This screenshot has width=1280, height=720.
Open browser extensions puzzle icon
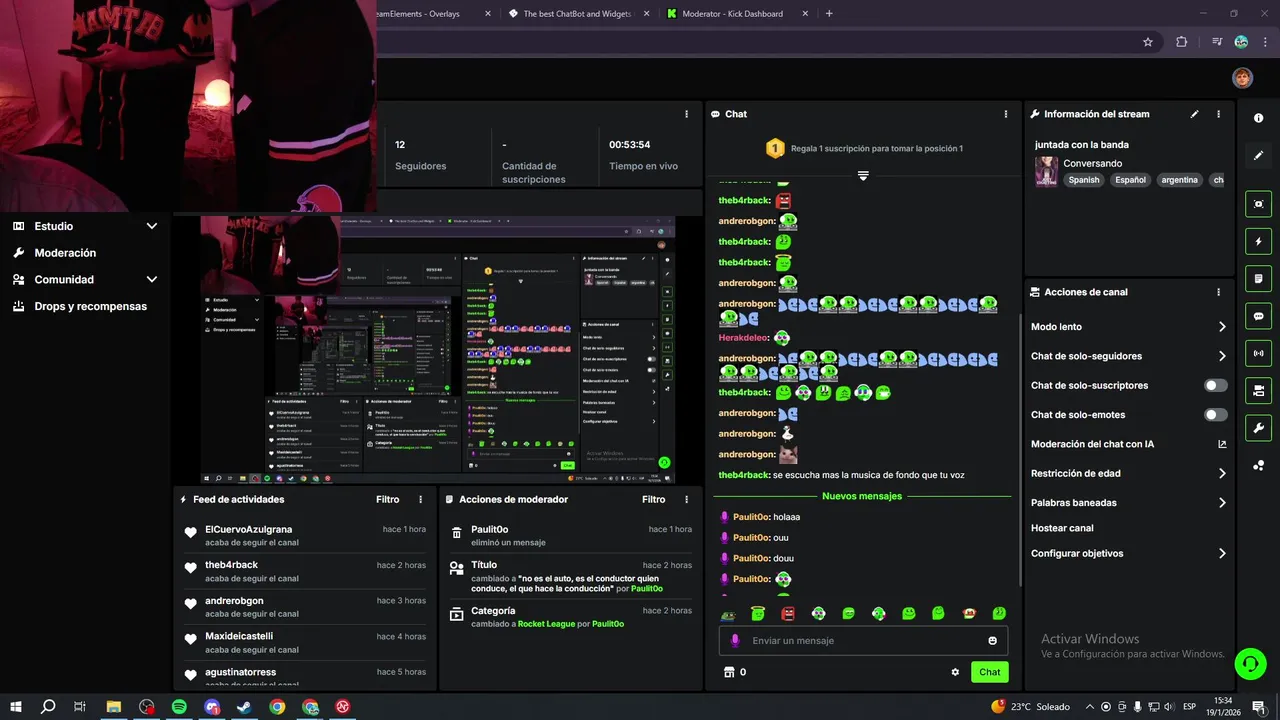coord(1182,42)
